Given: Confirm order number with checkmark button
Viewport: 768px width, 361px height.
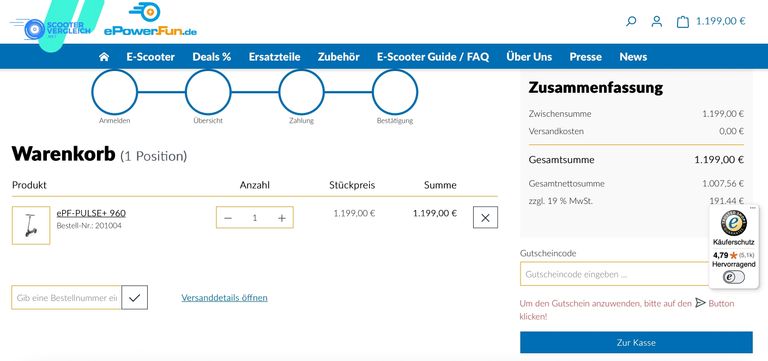Looking at the screenshot, I should 135,297.
